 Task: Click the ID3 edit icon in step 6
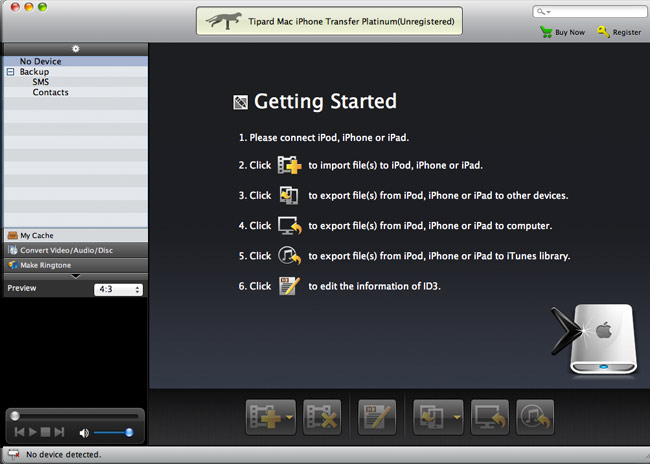pos(289,286)
